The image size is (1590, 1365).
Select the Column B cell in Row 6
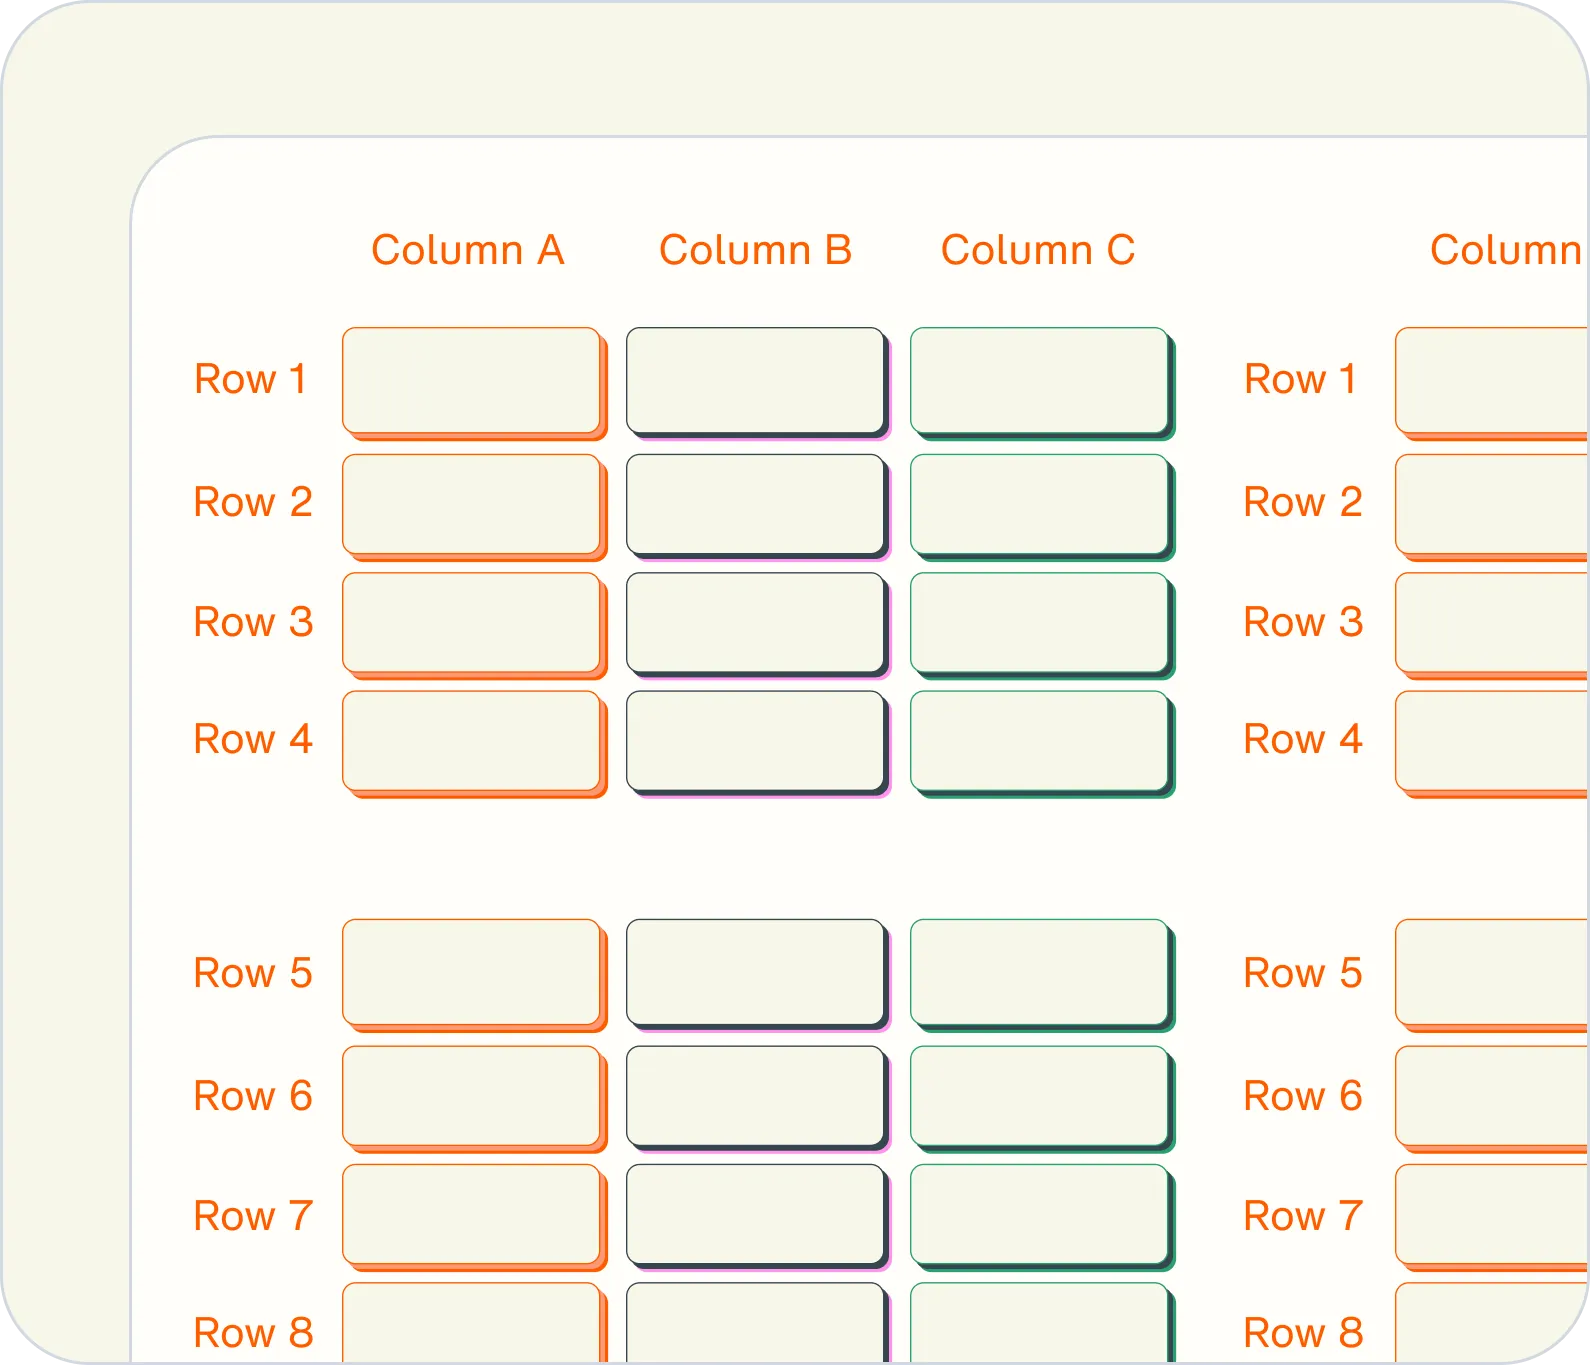pyautogui.click(x=755, y=1096)
